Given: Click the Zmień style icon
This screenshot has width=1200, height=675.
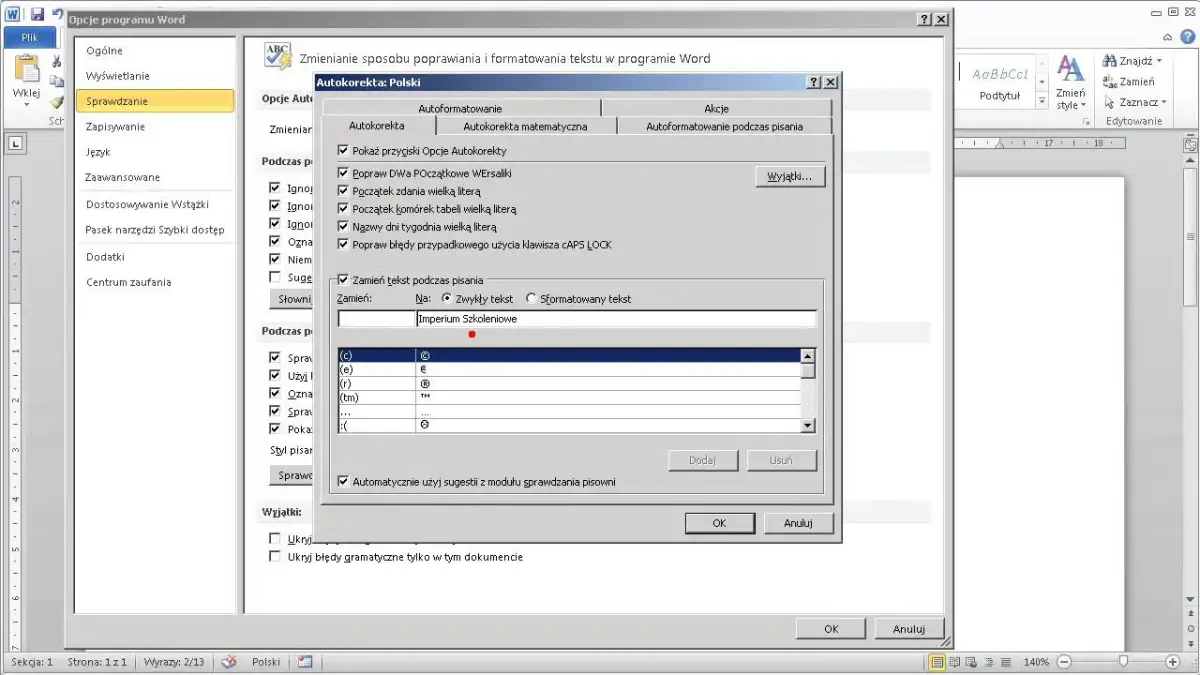Looking at the screenshot, I should pos(1070,72).
